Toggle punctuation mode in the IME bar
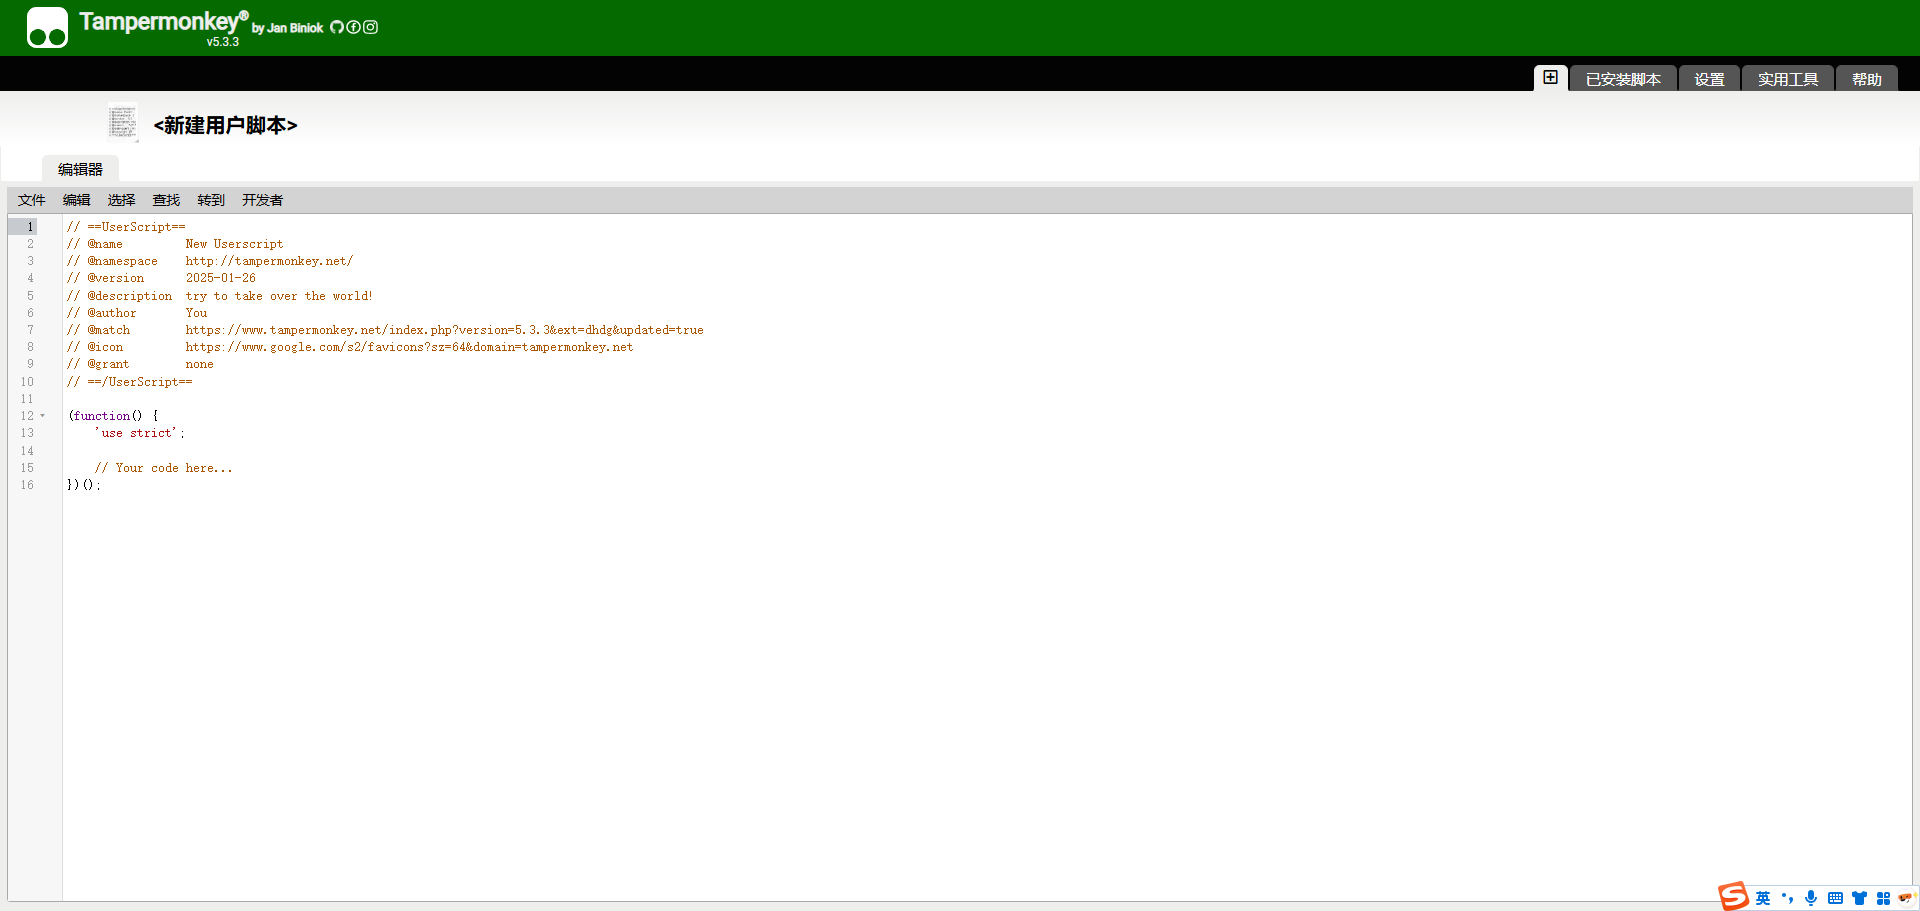This screenshot has height=911, width=1920. point(1787,898)
